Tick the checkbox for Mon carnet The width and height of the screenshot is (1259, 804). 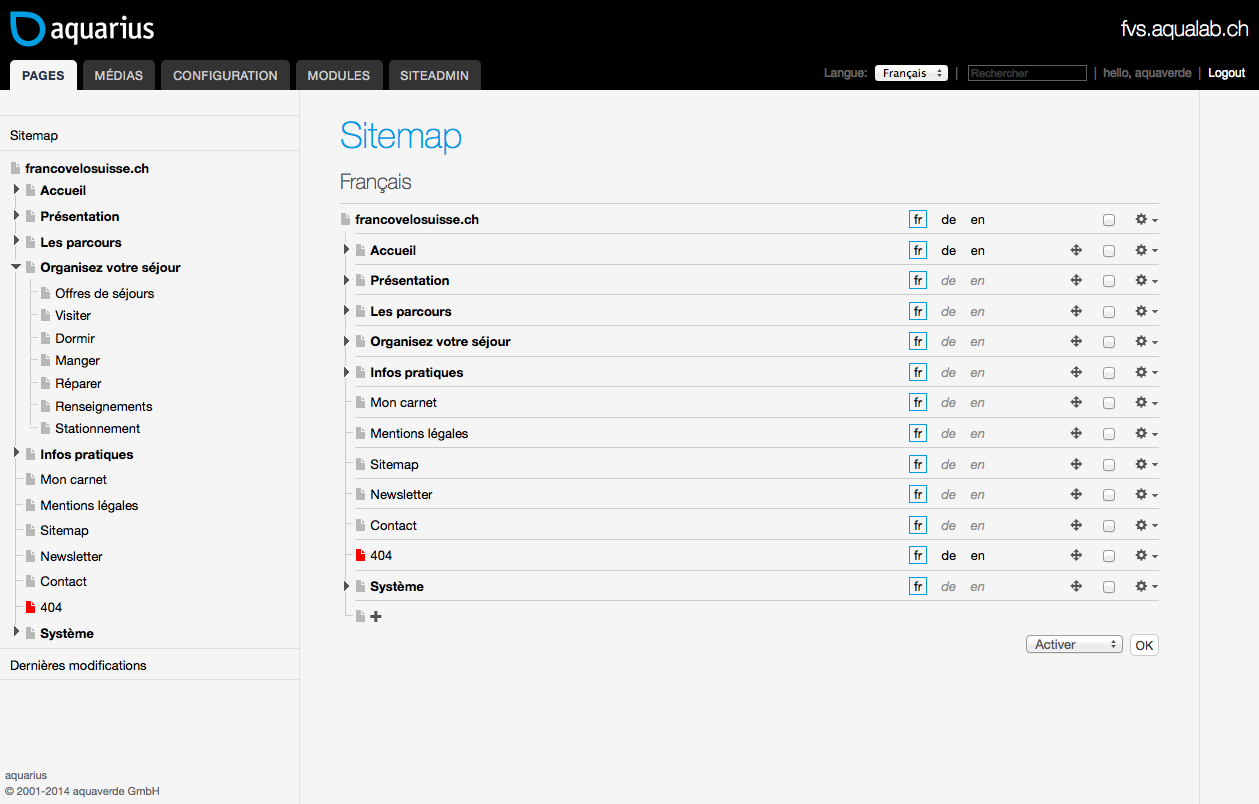(1108, 404)
